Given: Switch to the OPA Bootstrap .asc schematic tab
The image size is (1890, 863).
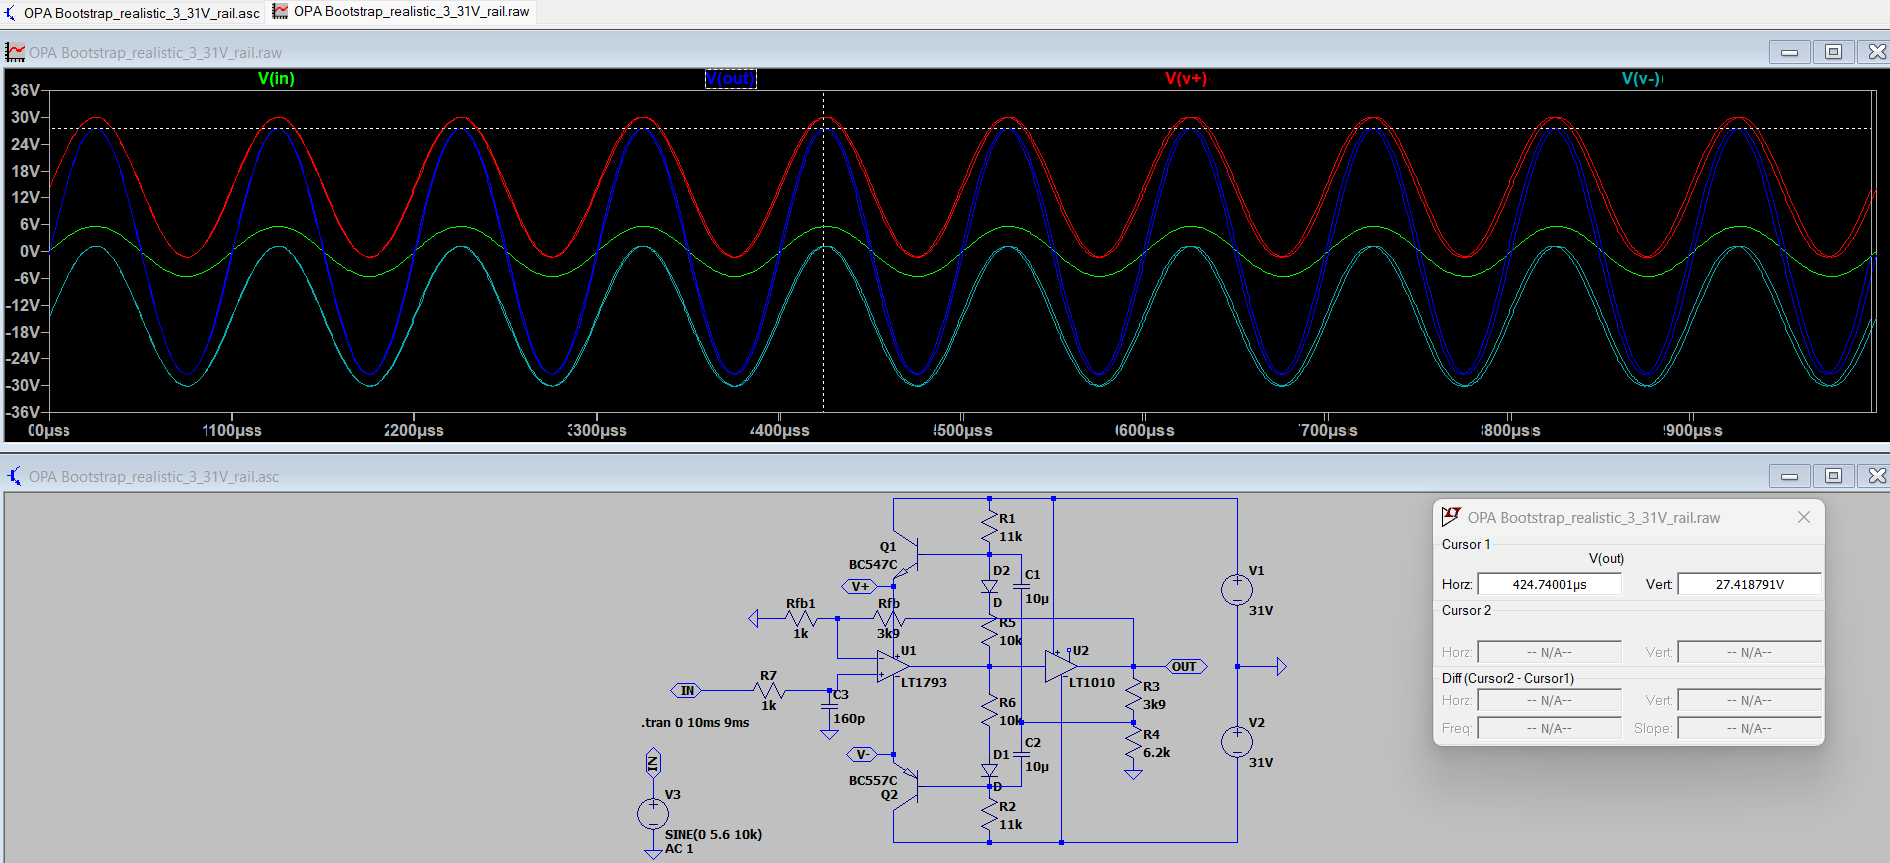Looking at the screenshot, I should tap(133, 13).
